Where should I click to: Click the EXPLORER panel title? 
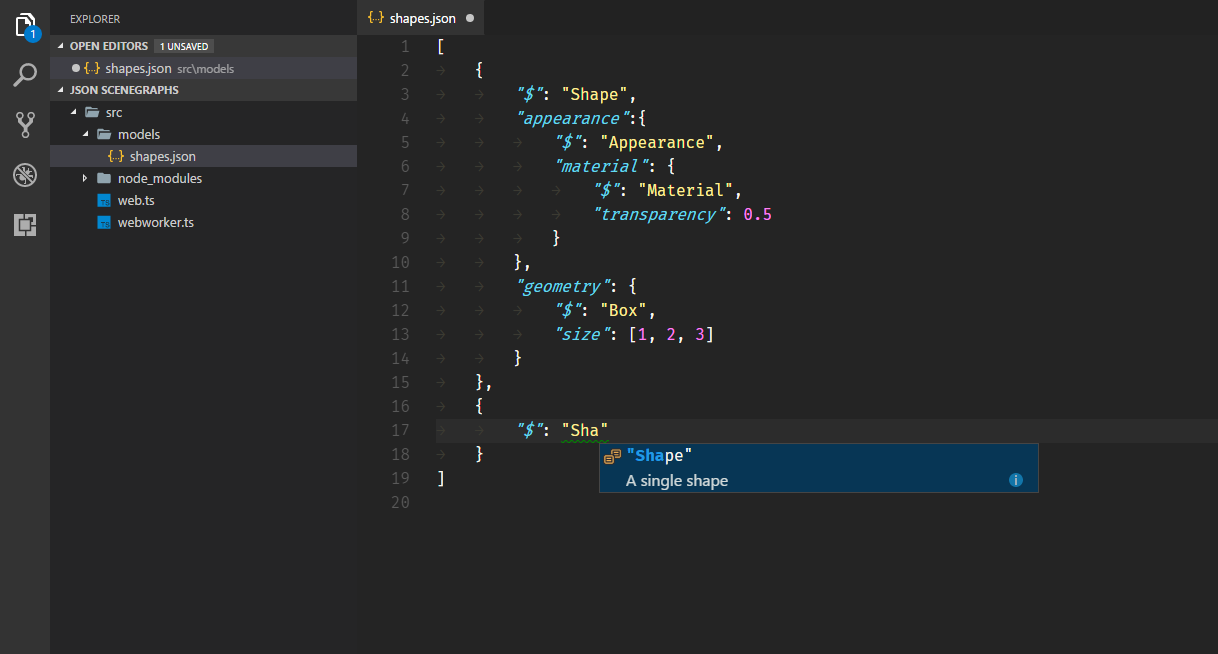pyautogui.click(x=95, y=18)
